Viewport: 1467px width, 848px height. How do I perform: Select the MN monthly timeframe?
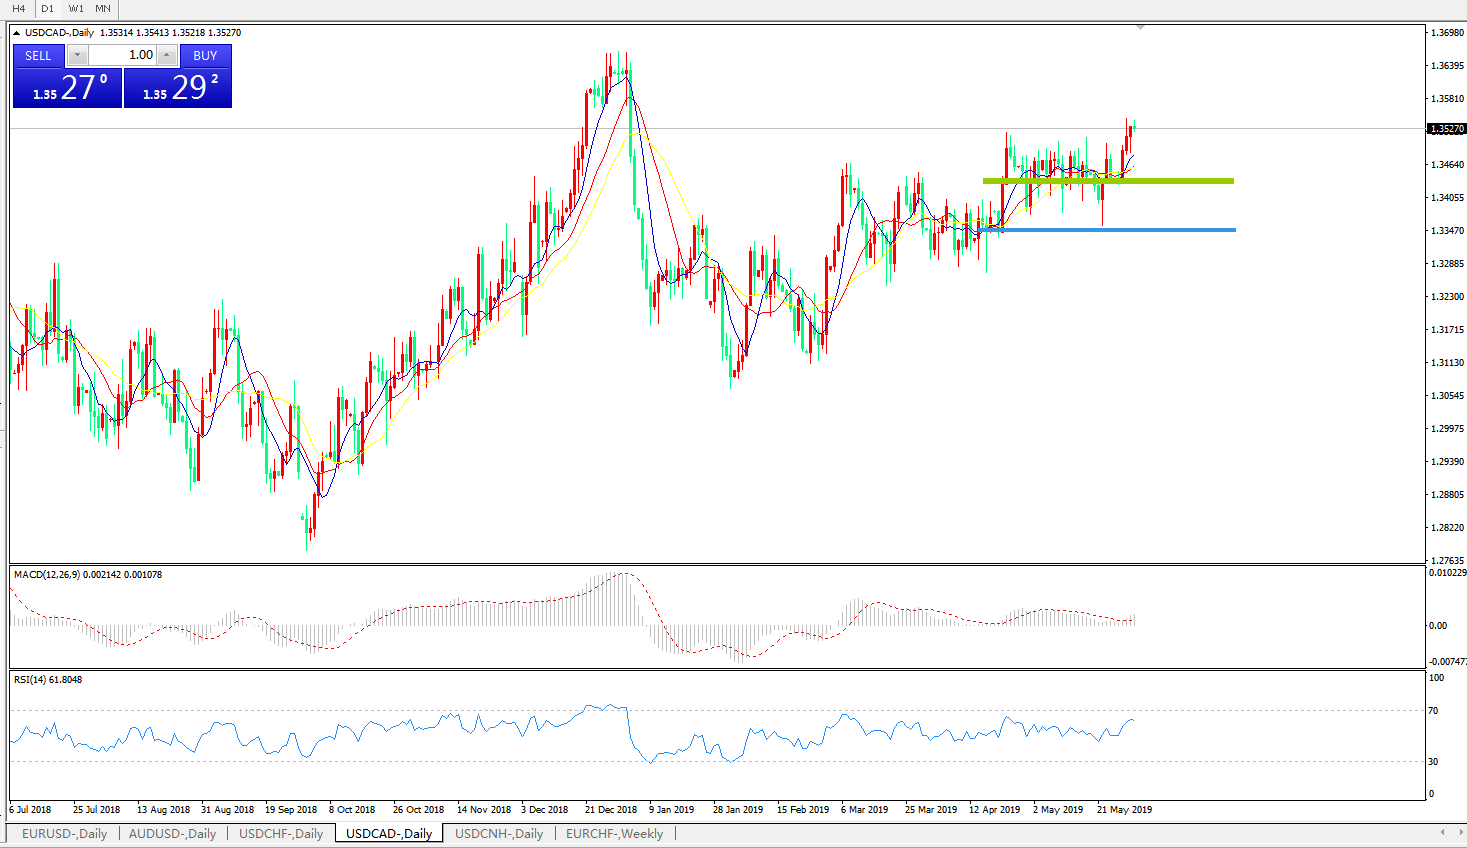coord(103,8)
